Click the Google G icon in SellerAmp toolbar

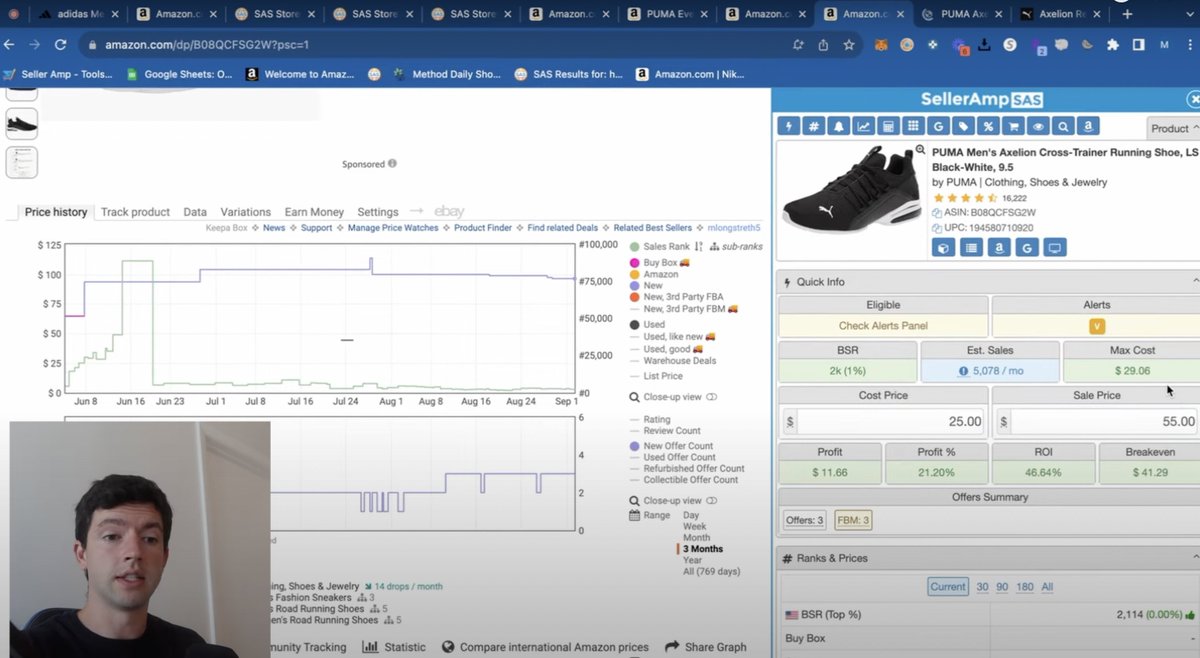coord(938,126)
